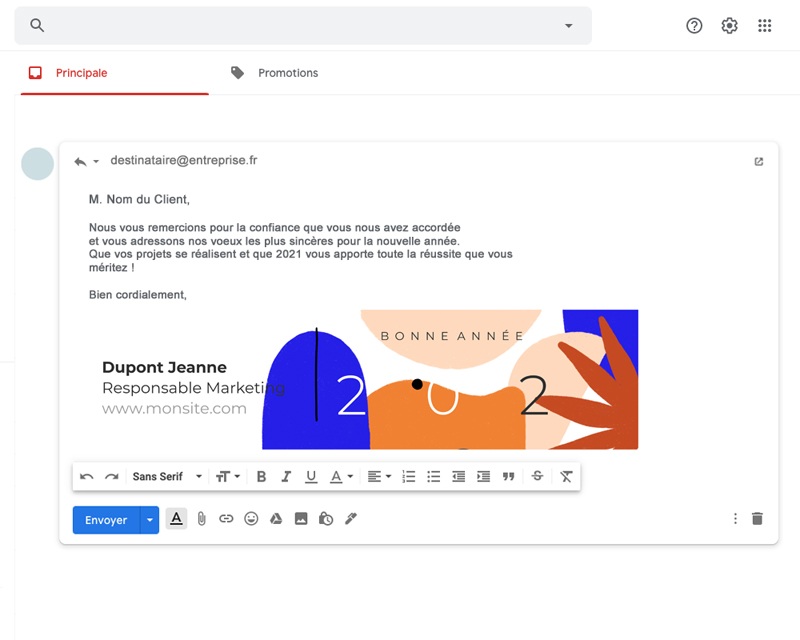Open the text size dropdown
Image resolution: width=800 pixels, height=640 pixels.
tap(228, 477)
